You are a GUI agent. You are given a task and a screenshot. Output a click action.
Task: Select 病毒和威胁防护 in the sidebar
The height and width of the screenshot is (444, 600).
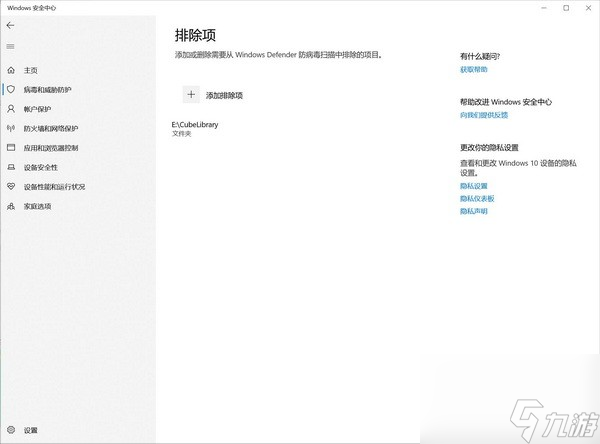coord(47,90)
